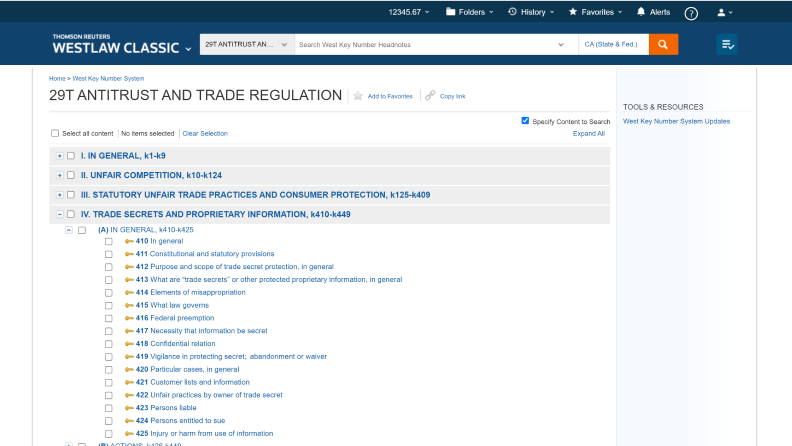Open the History menu
792x446 pixels.
[532, 12]
